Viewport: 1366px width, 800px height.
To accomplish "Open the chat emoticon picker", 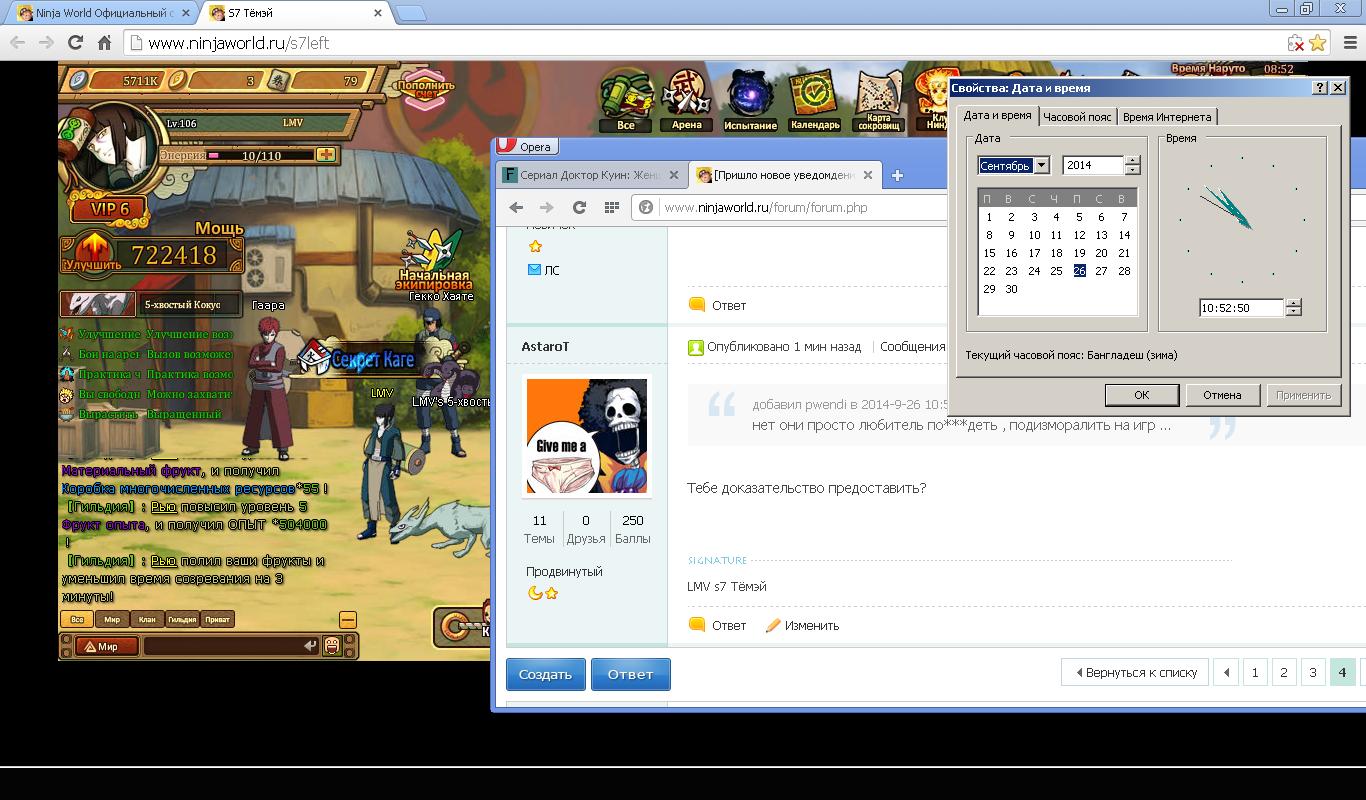I will coord(332,646).
